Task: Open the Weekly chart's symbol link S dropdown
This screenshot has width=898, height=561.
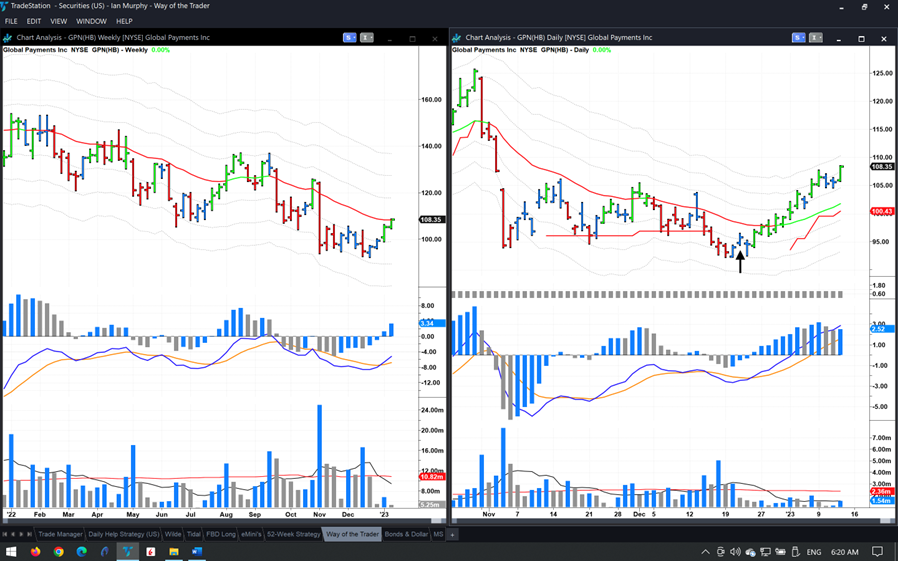Action: coord(350,38)
